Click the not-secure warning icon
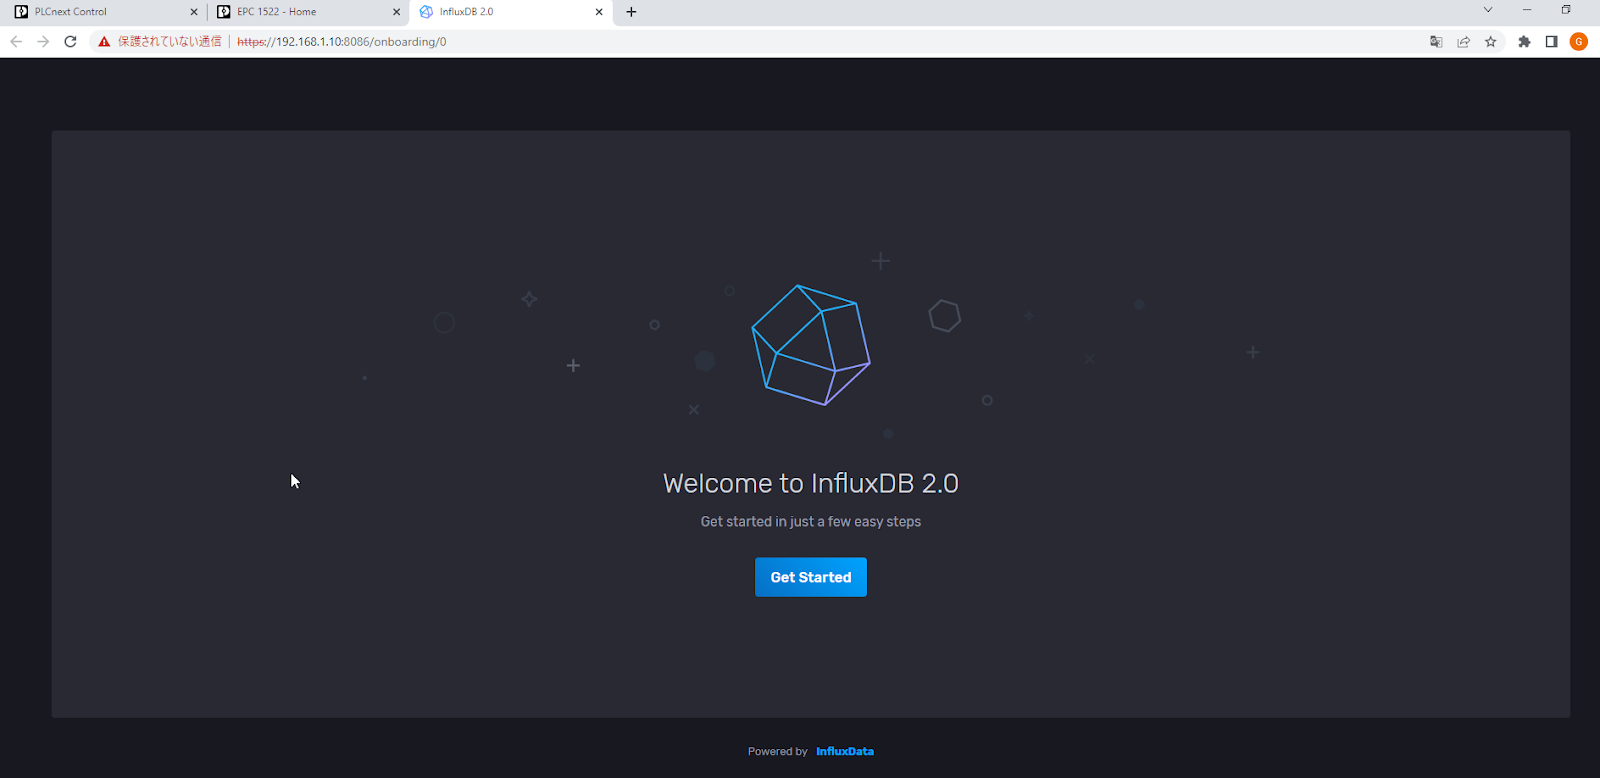Viewport: 1600px width, 778px height. tap(104, 42)
